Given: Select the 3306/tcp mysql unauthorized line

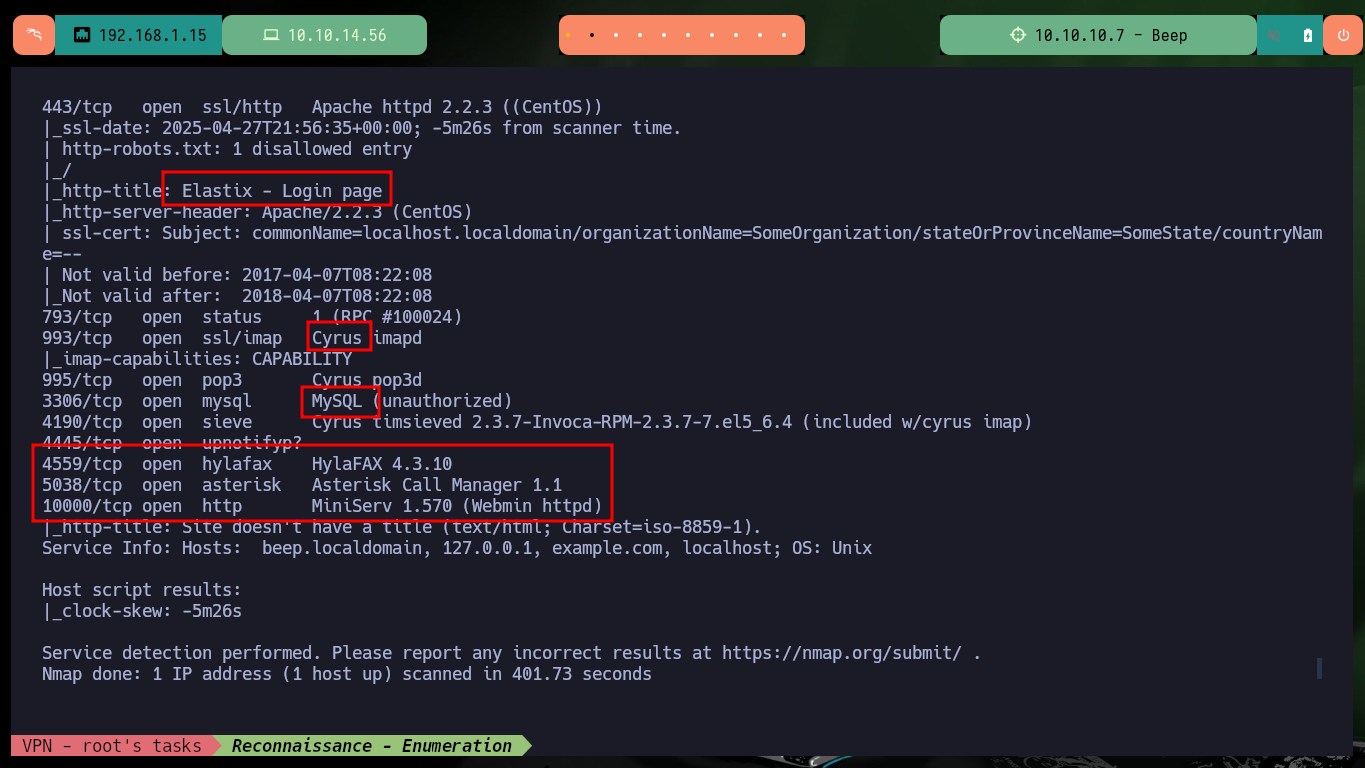Looking at the screenshot, I should (x=277, y=401).
